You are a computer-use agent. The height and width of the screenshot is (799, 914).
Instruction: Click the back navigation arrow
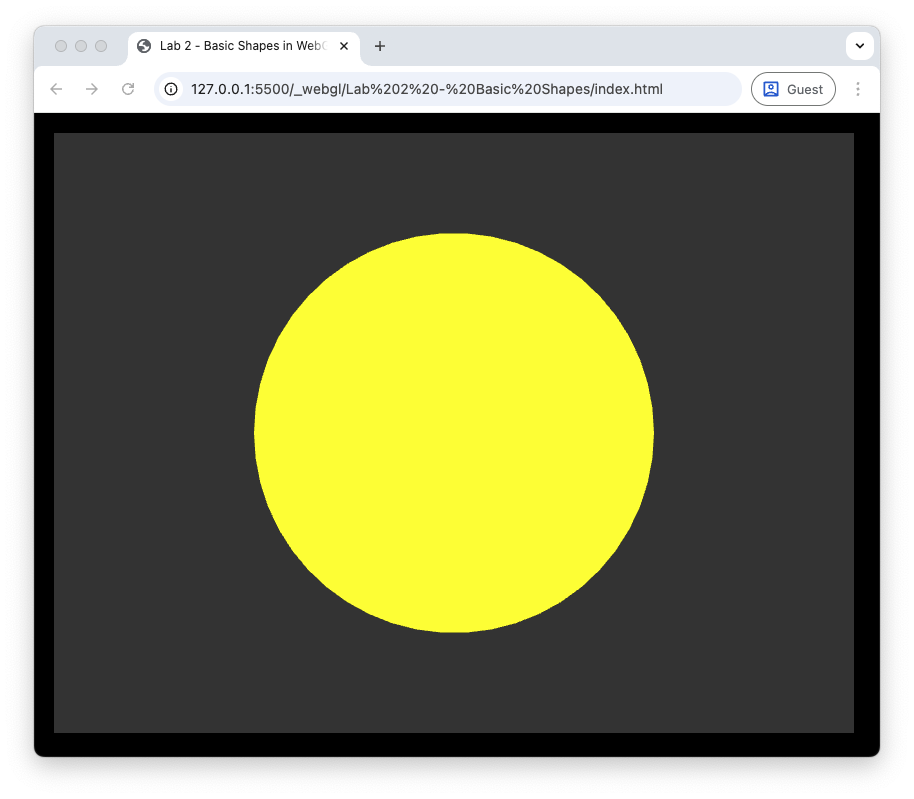tap(56, 89)
